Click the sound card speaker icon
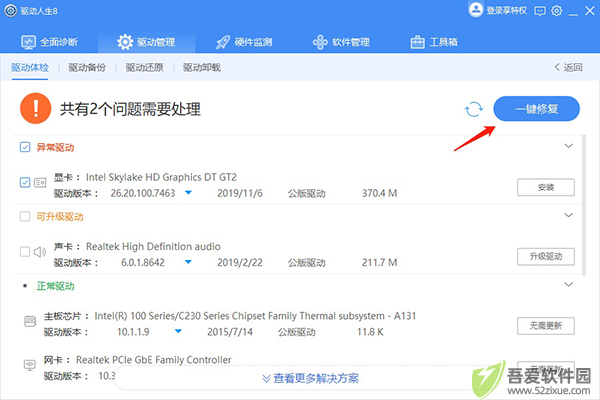600x400 pixels. tap(40, 252)
